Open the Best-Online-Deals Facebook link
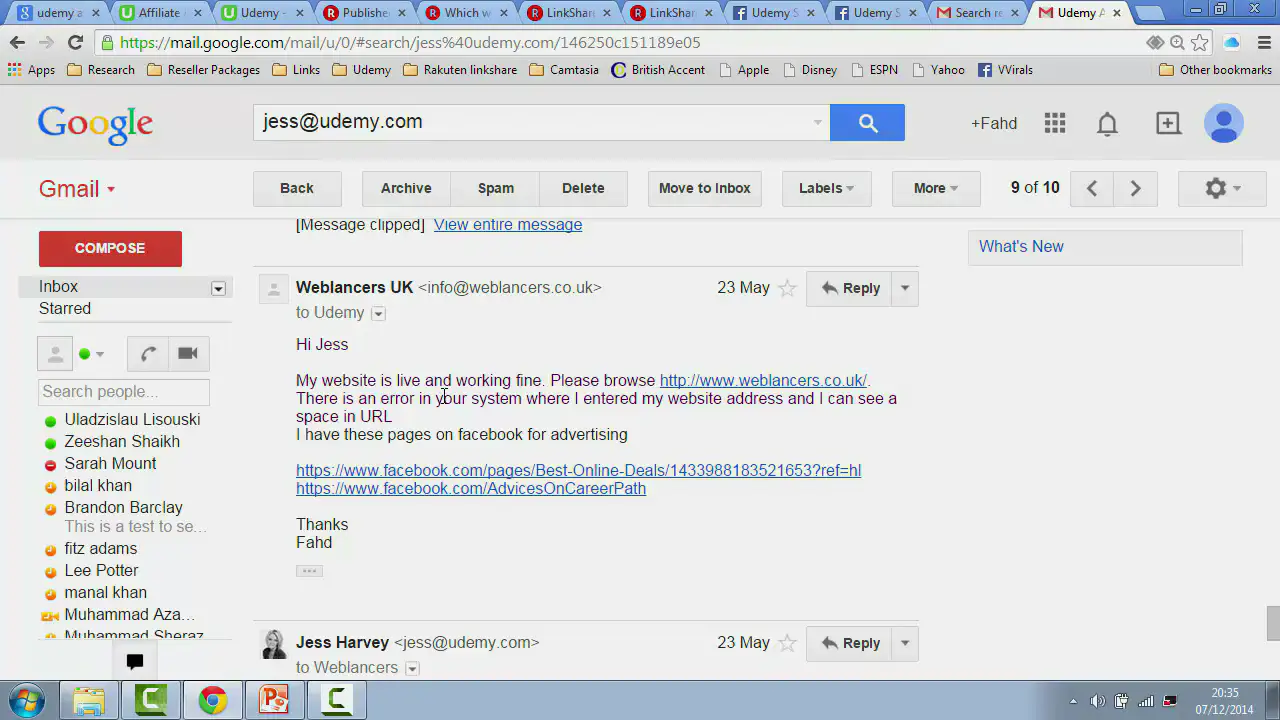Image resolution: width=1280 pixels, height=720 pixels. click(578, 471)
